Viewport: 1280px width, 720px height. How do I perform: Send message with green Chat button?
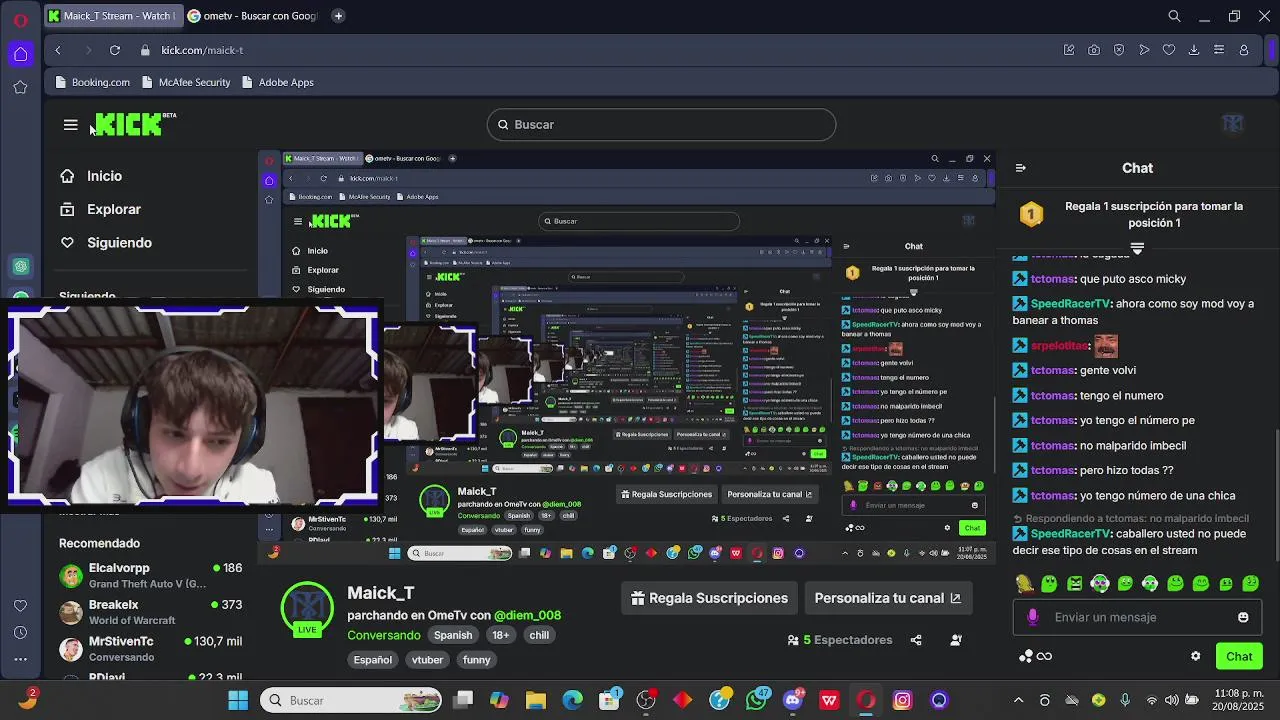1239,656
